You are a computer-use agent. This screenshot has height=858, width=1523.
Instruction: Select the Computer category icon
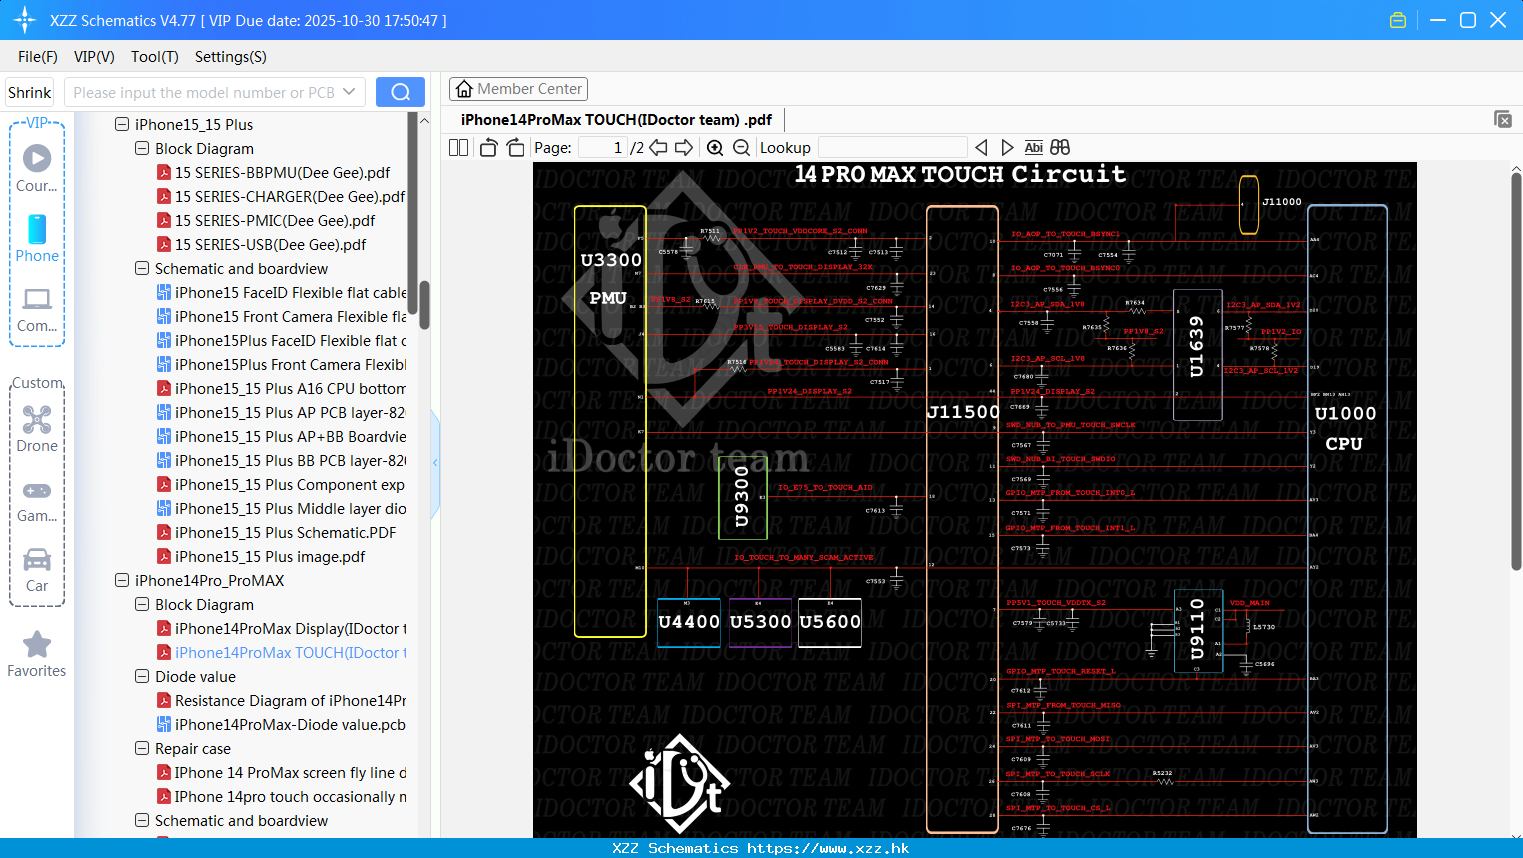pos(37,310)
